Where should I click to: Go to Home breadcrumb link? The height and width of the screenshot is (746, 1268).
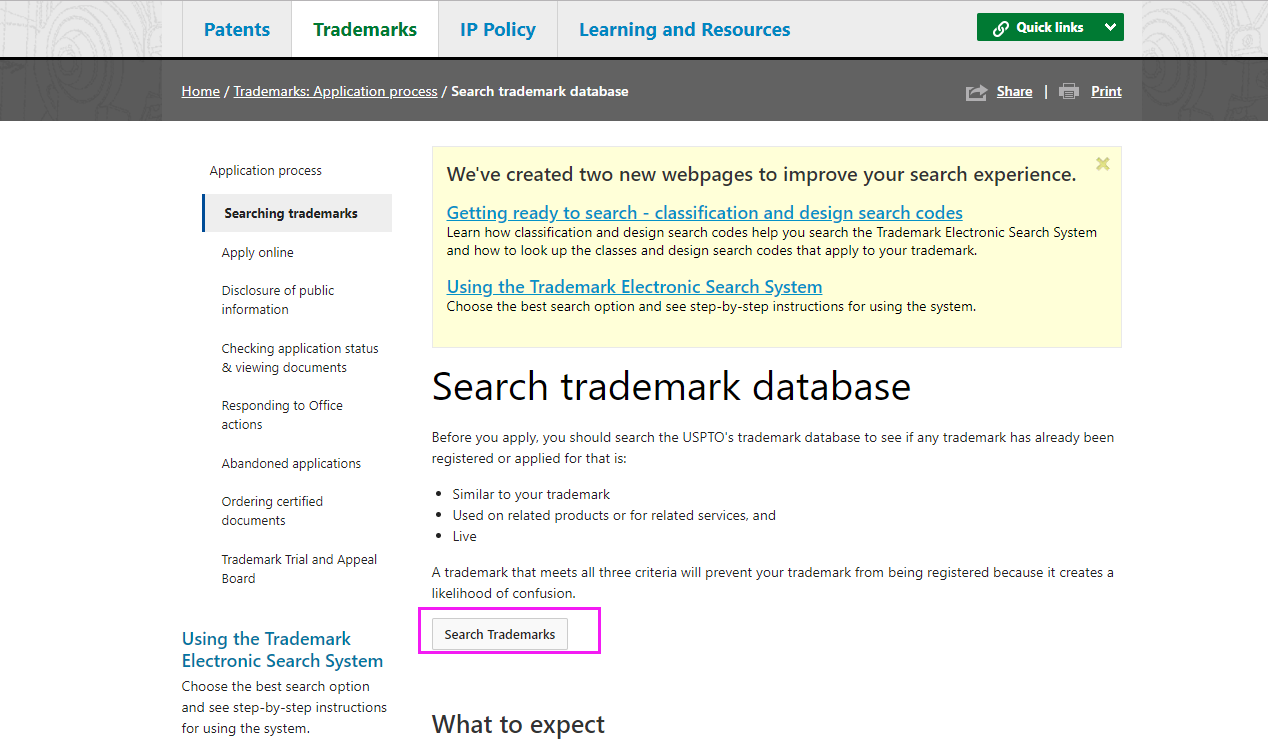(x=200, y=91)
